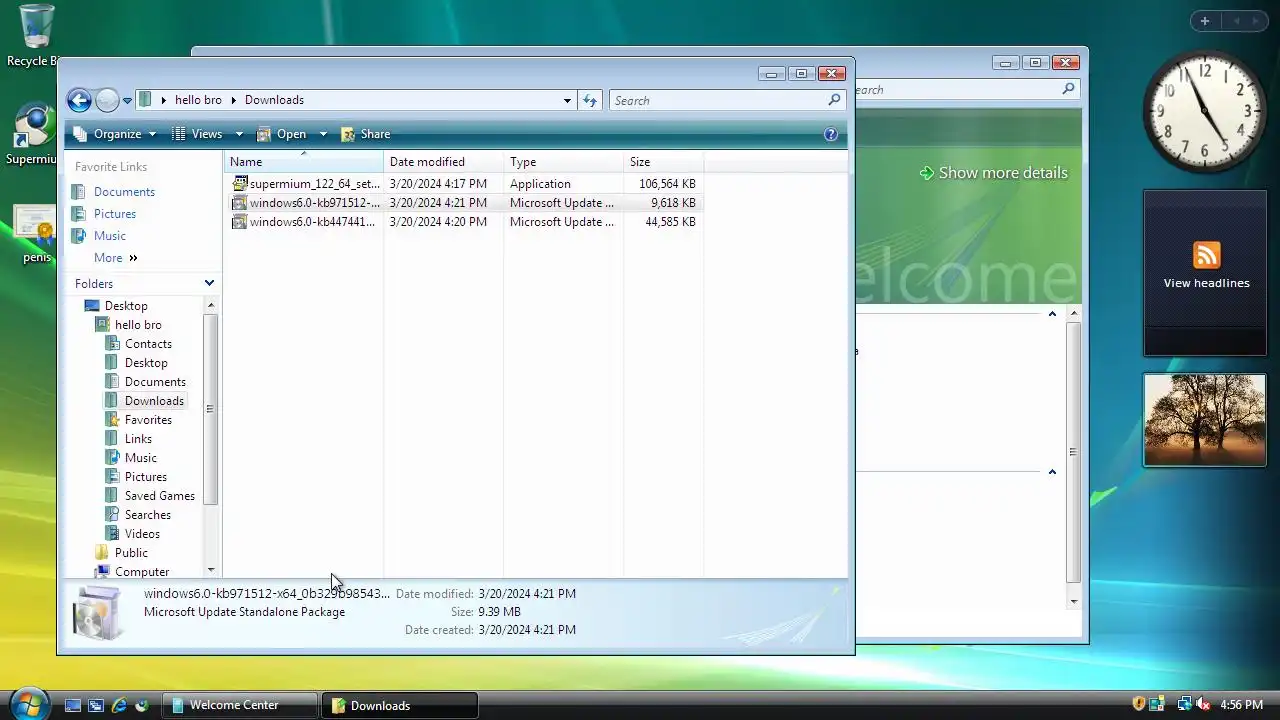The height and width of the screenshot is (720, 1280).
Task: Open Pictures in Favorite Links
Action: click(x=115, y=214)
